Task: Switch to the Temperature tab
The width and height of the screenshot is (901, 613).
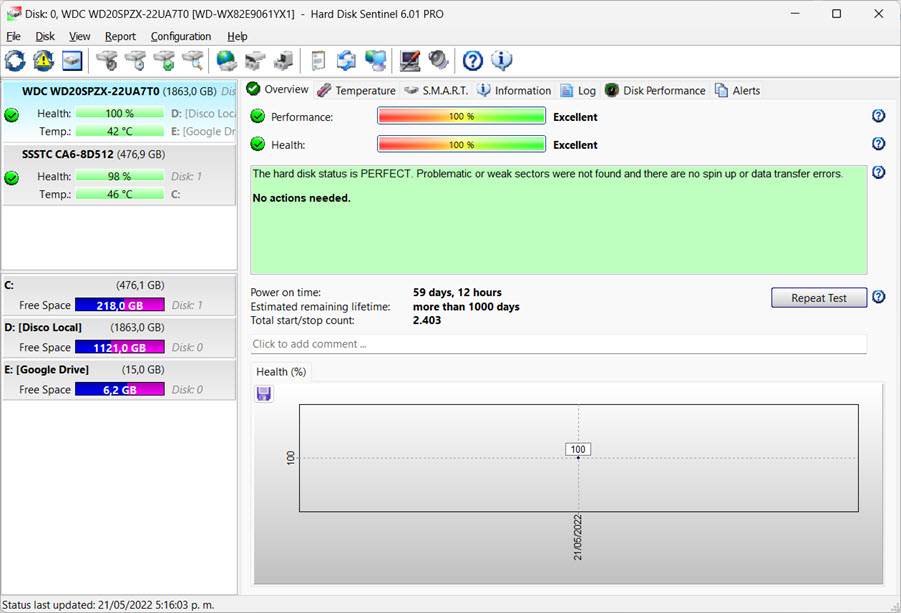Action: pos(356,90)
